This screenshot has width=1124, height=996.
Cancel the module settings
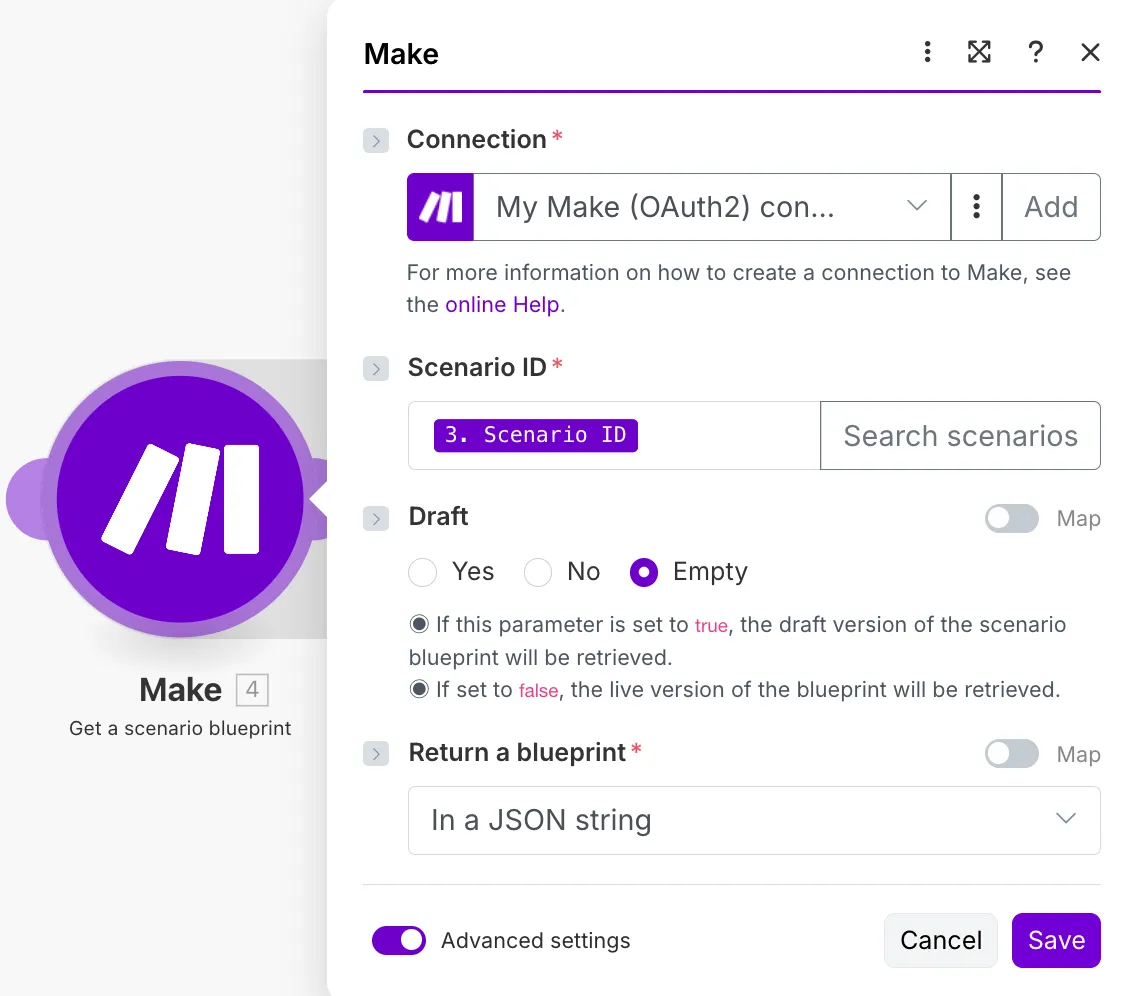[940, 940]
